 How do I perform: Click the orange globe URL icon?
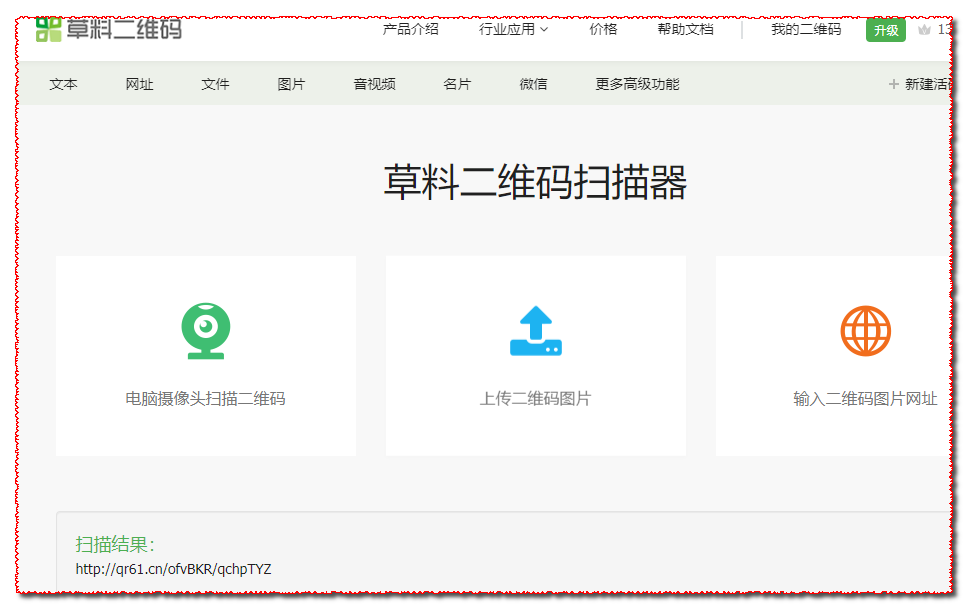point(865,331)
